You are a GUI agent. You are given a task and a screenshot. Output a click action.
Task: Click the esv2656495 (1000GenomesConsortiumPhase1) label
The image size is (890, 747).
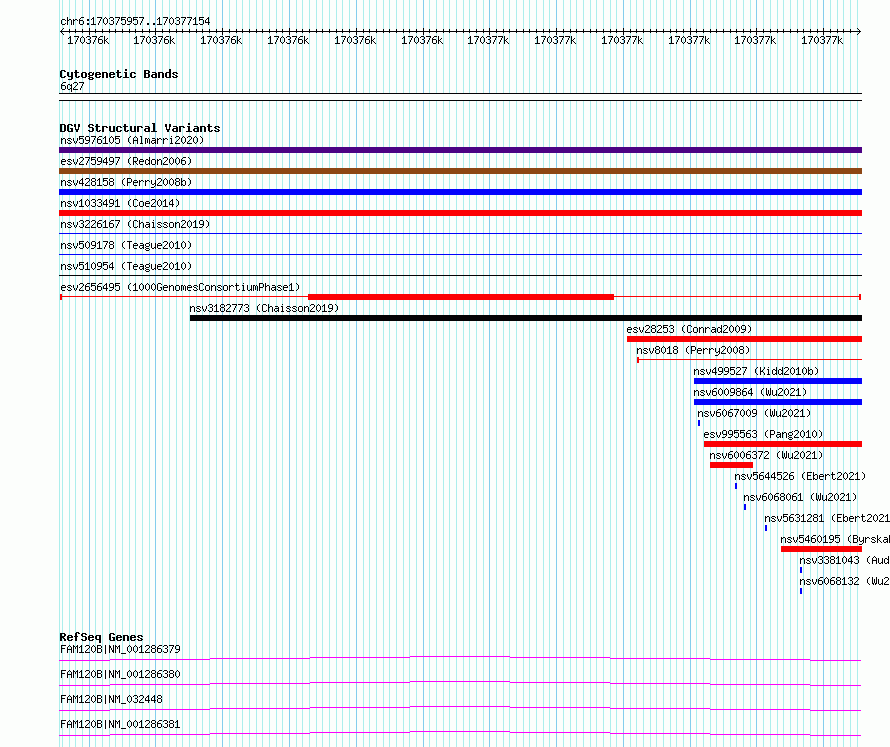(180, 287)
